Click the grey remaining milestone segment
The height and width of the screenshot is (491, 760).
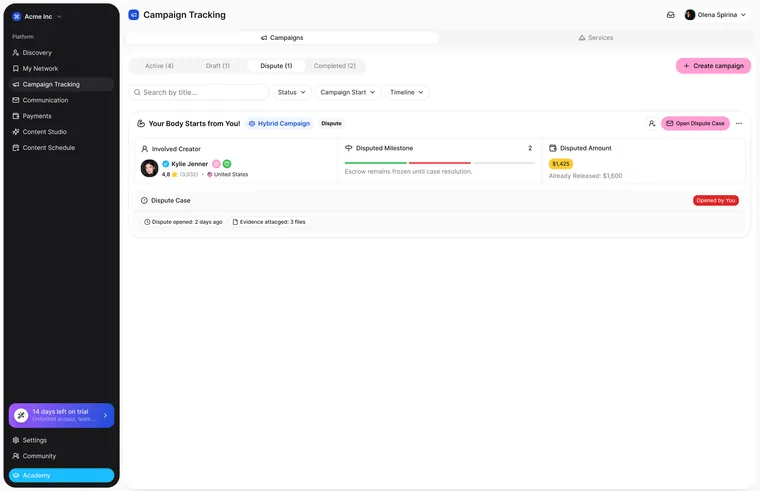(x=504, y=163)
